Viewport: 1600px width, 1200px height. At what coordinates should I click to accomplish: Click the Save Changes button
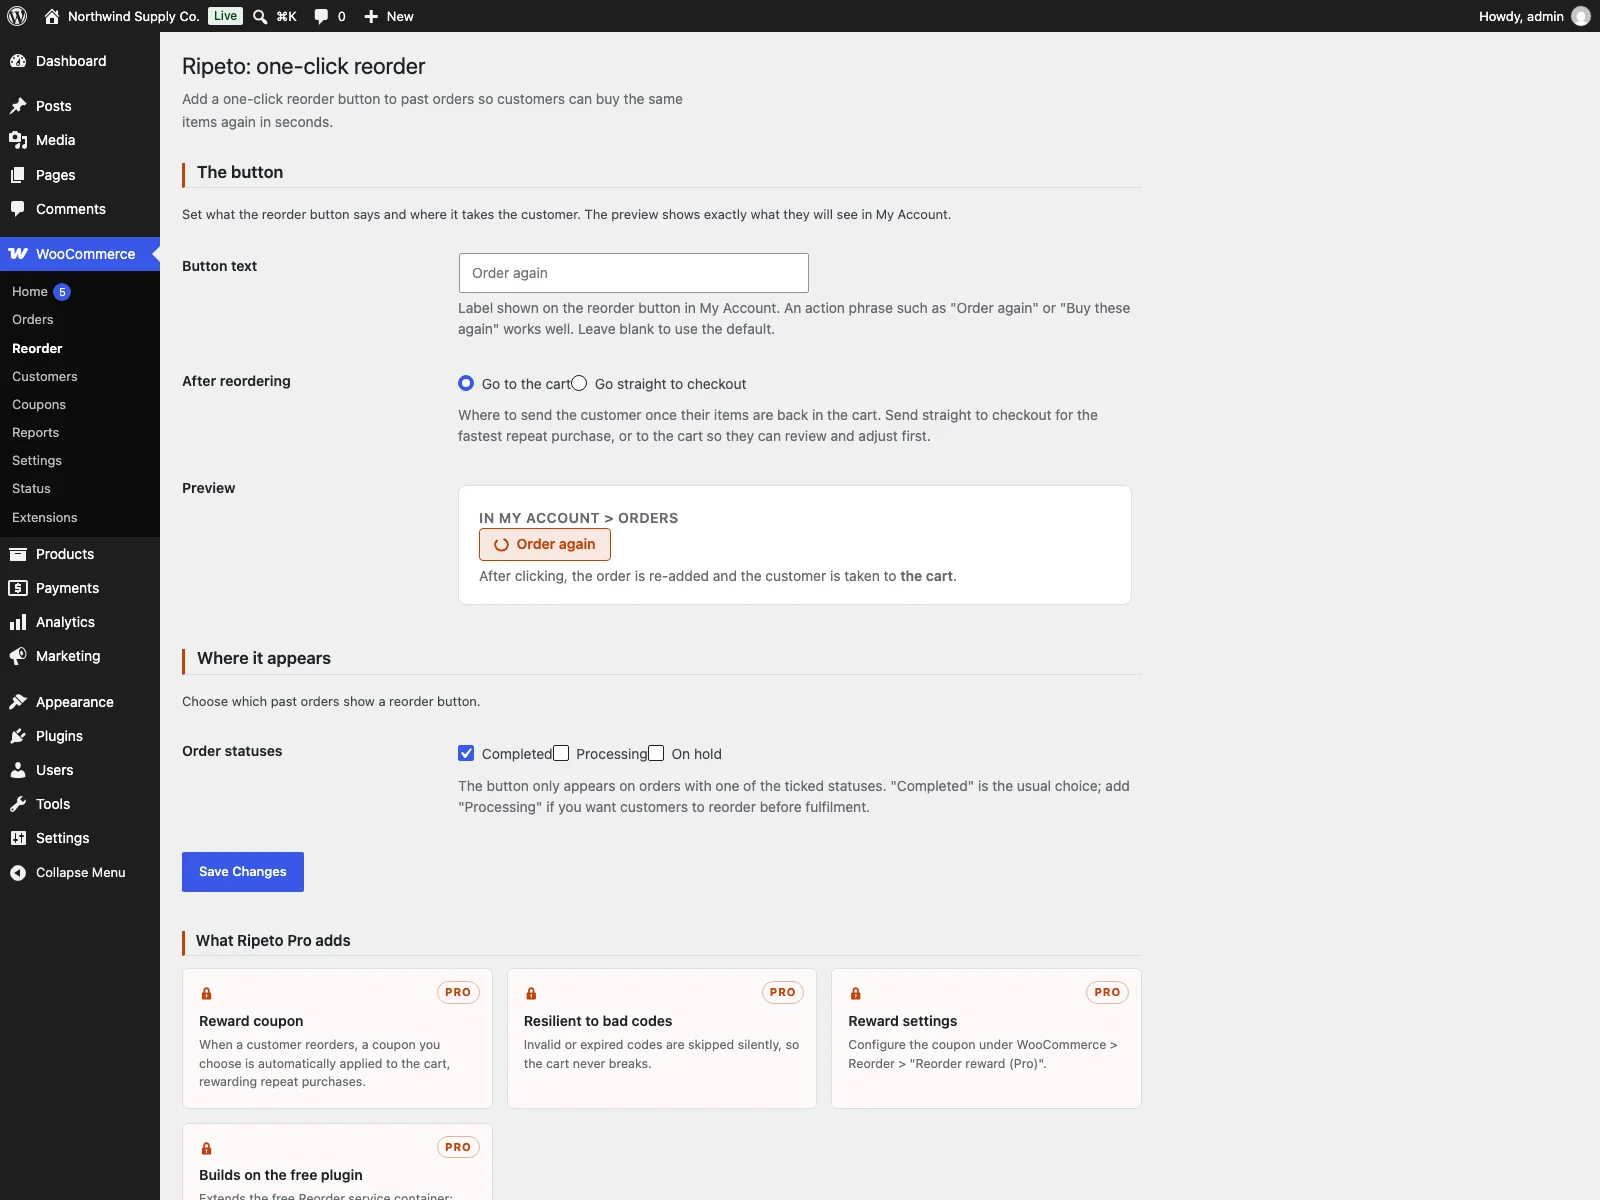(243, 872)
